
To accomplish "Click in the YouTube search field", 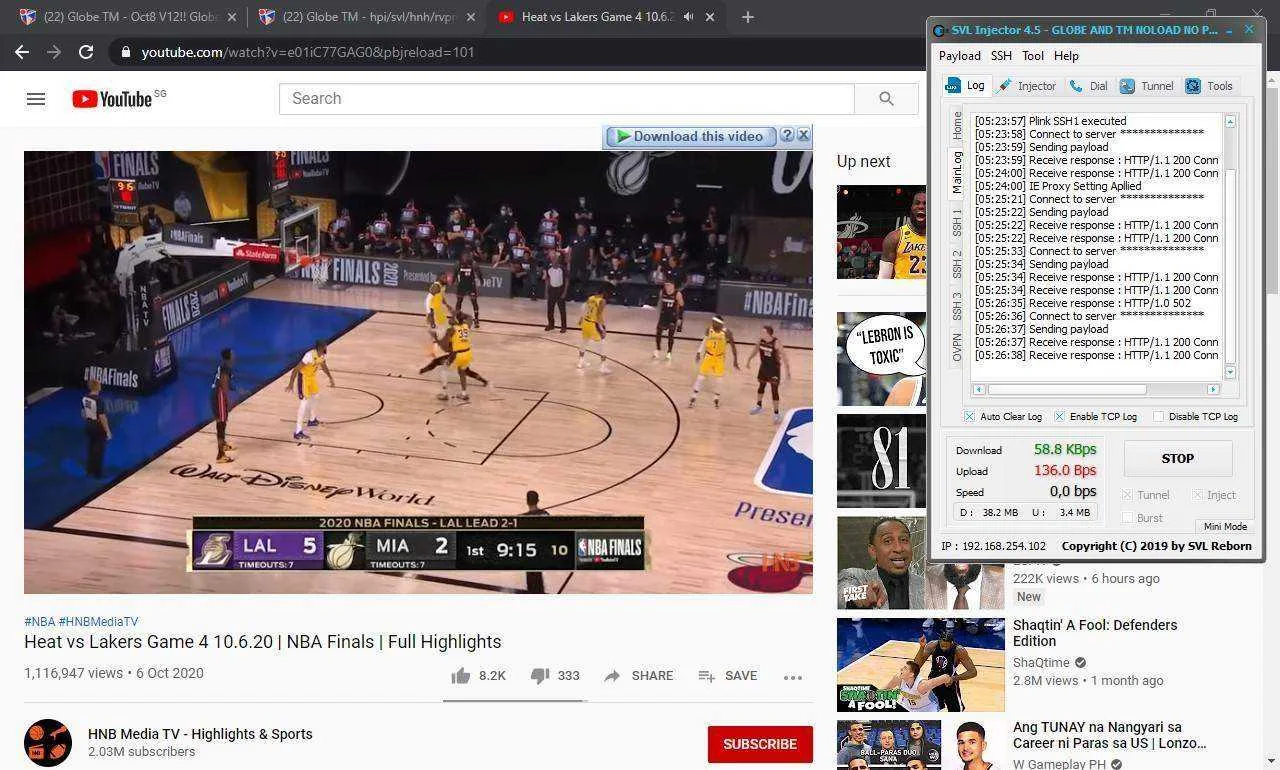I will click(566, 98).
